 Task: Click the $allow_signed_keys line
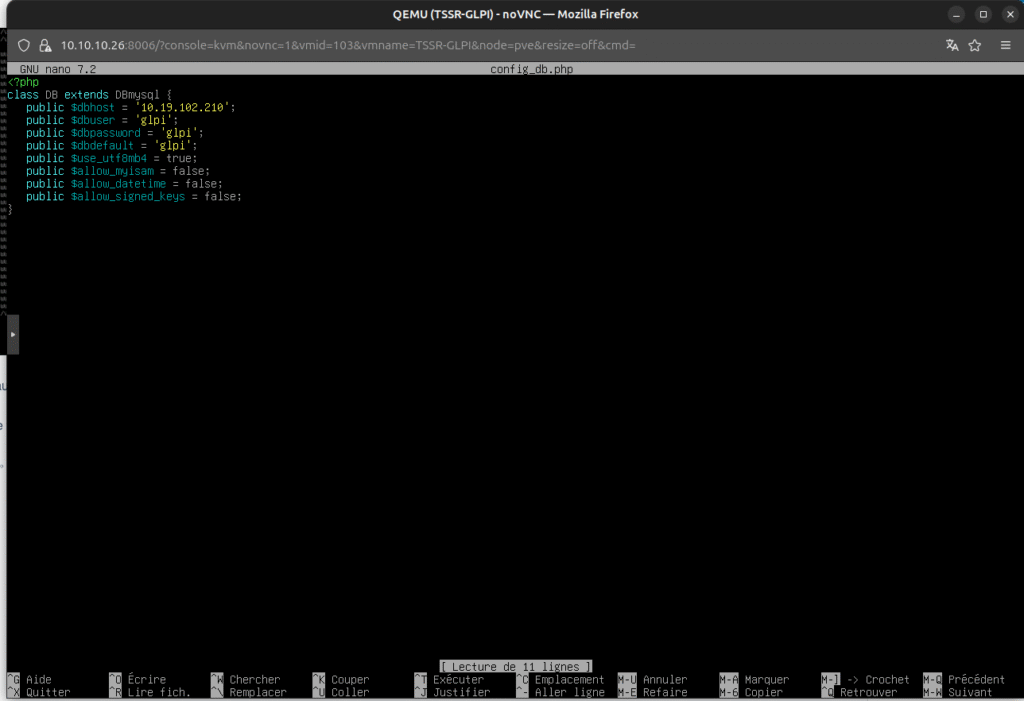point(134,197)
